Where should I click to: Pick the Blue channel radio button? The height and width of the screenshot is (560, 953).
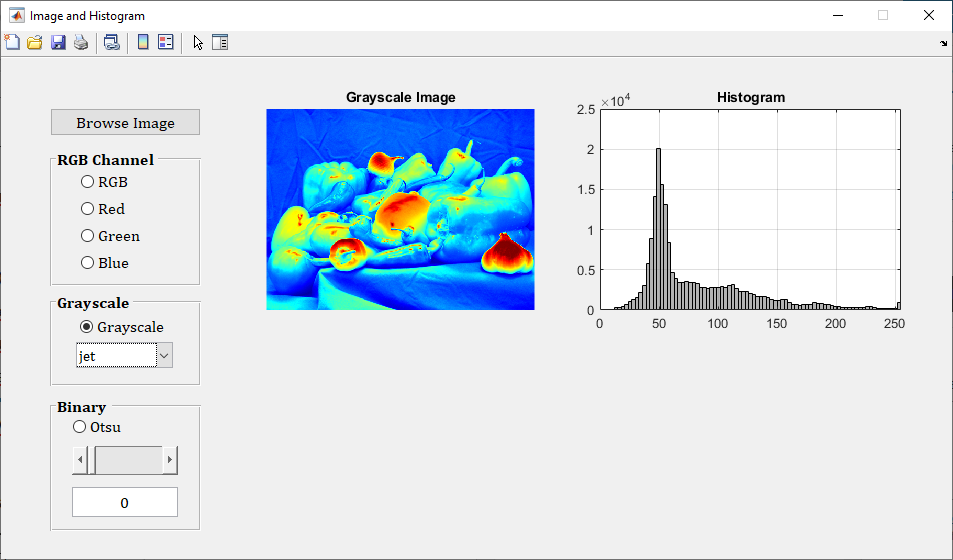click(88, 263)
